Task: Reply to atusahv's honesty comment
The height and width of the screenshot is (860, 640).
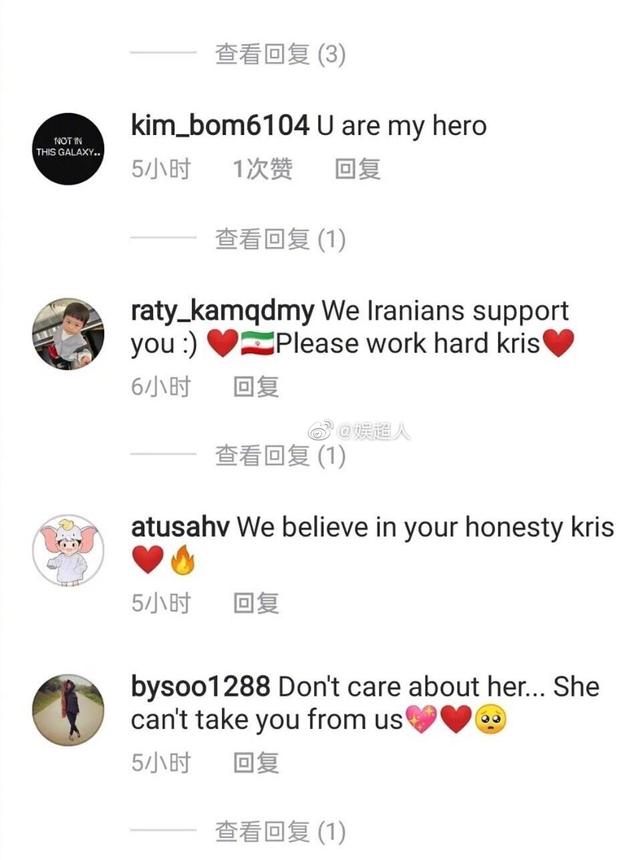Action: pos(256,603)
